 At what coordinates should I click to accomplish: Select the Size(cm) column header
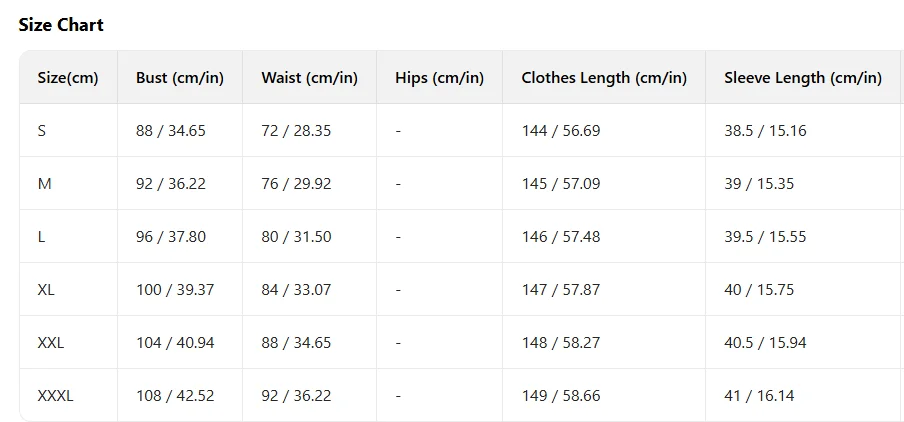click(68, 78)
